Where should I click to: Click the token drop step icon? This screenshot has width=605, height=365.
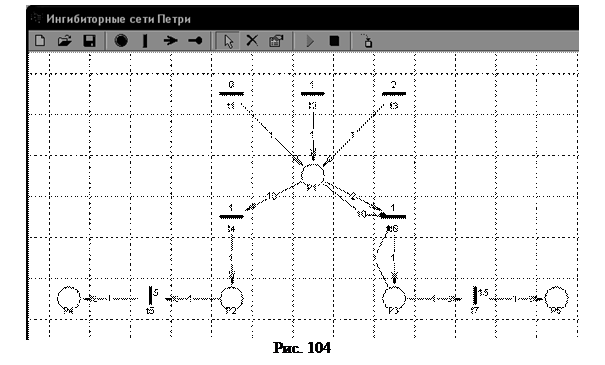367,41
